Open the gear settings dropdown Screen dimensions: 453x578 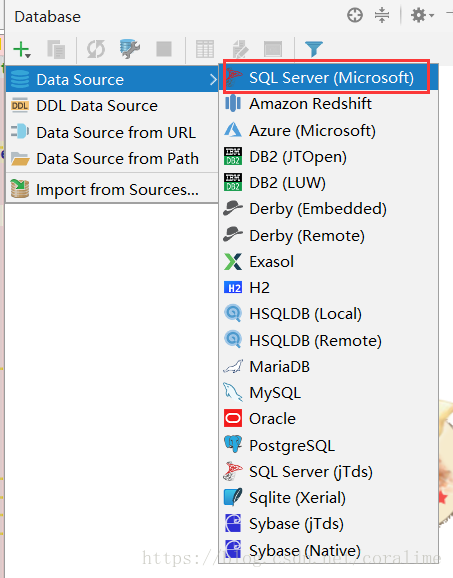tap(422, 15)
